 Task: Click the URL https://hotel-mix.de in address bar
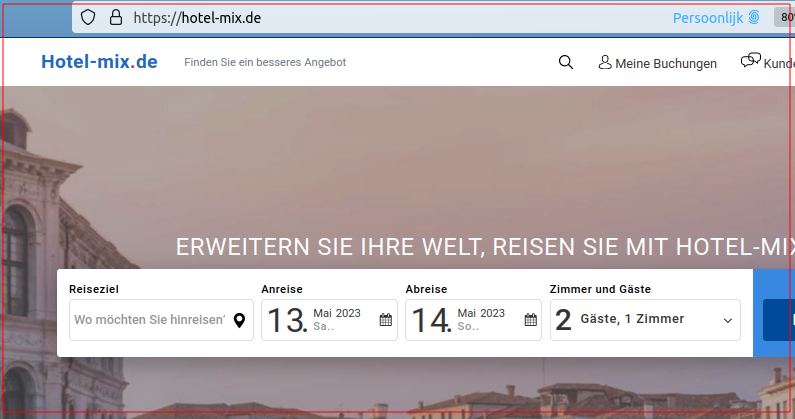197,18
